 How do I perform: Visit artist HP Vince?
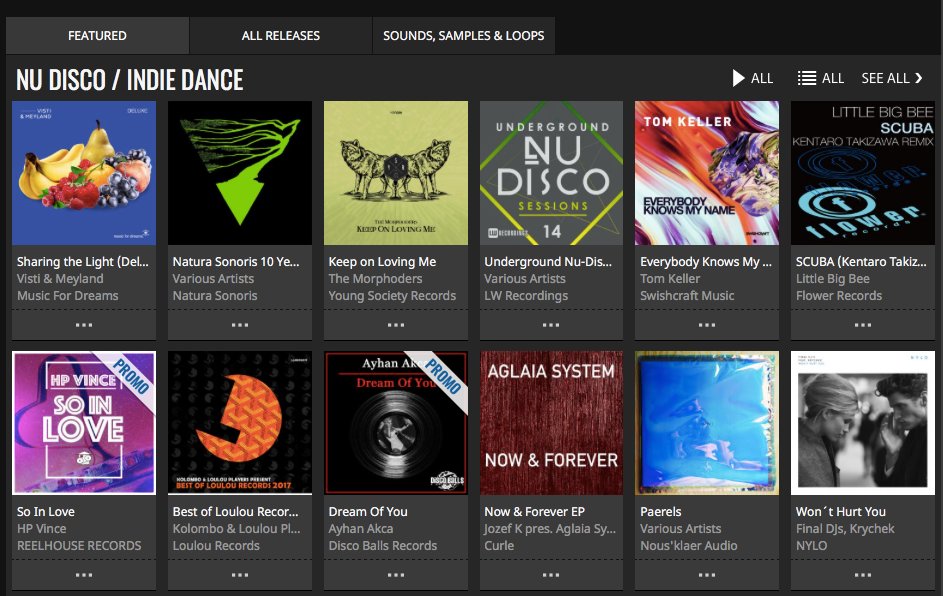(x=41, y=529)
